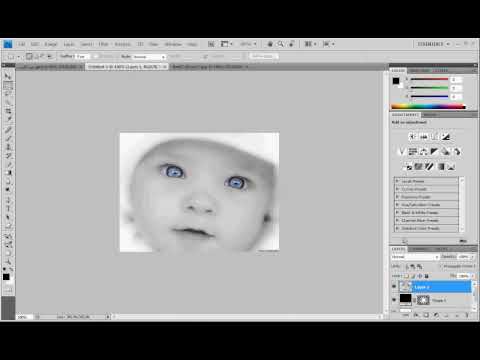Open the Style dropdown in options bar

(149, 57)
